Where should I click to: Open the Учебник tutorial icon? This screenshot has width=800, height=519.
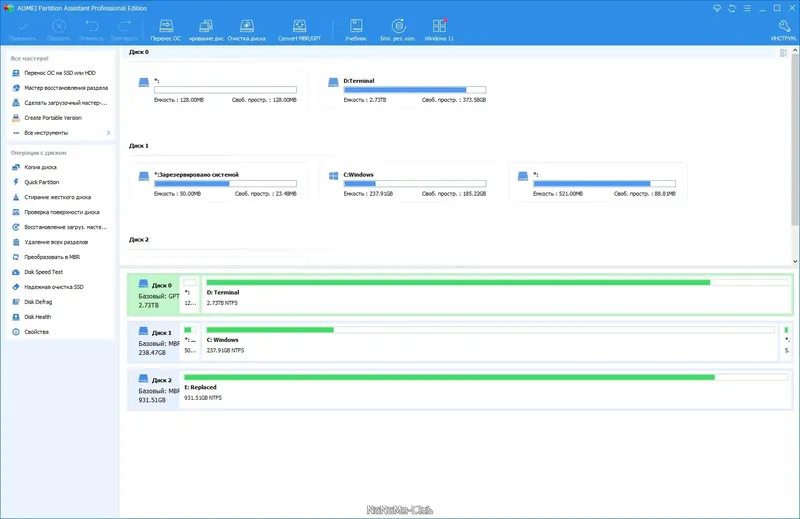[x=356, y=30]
